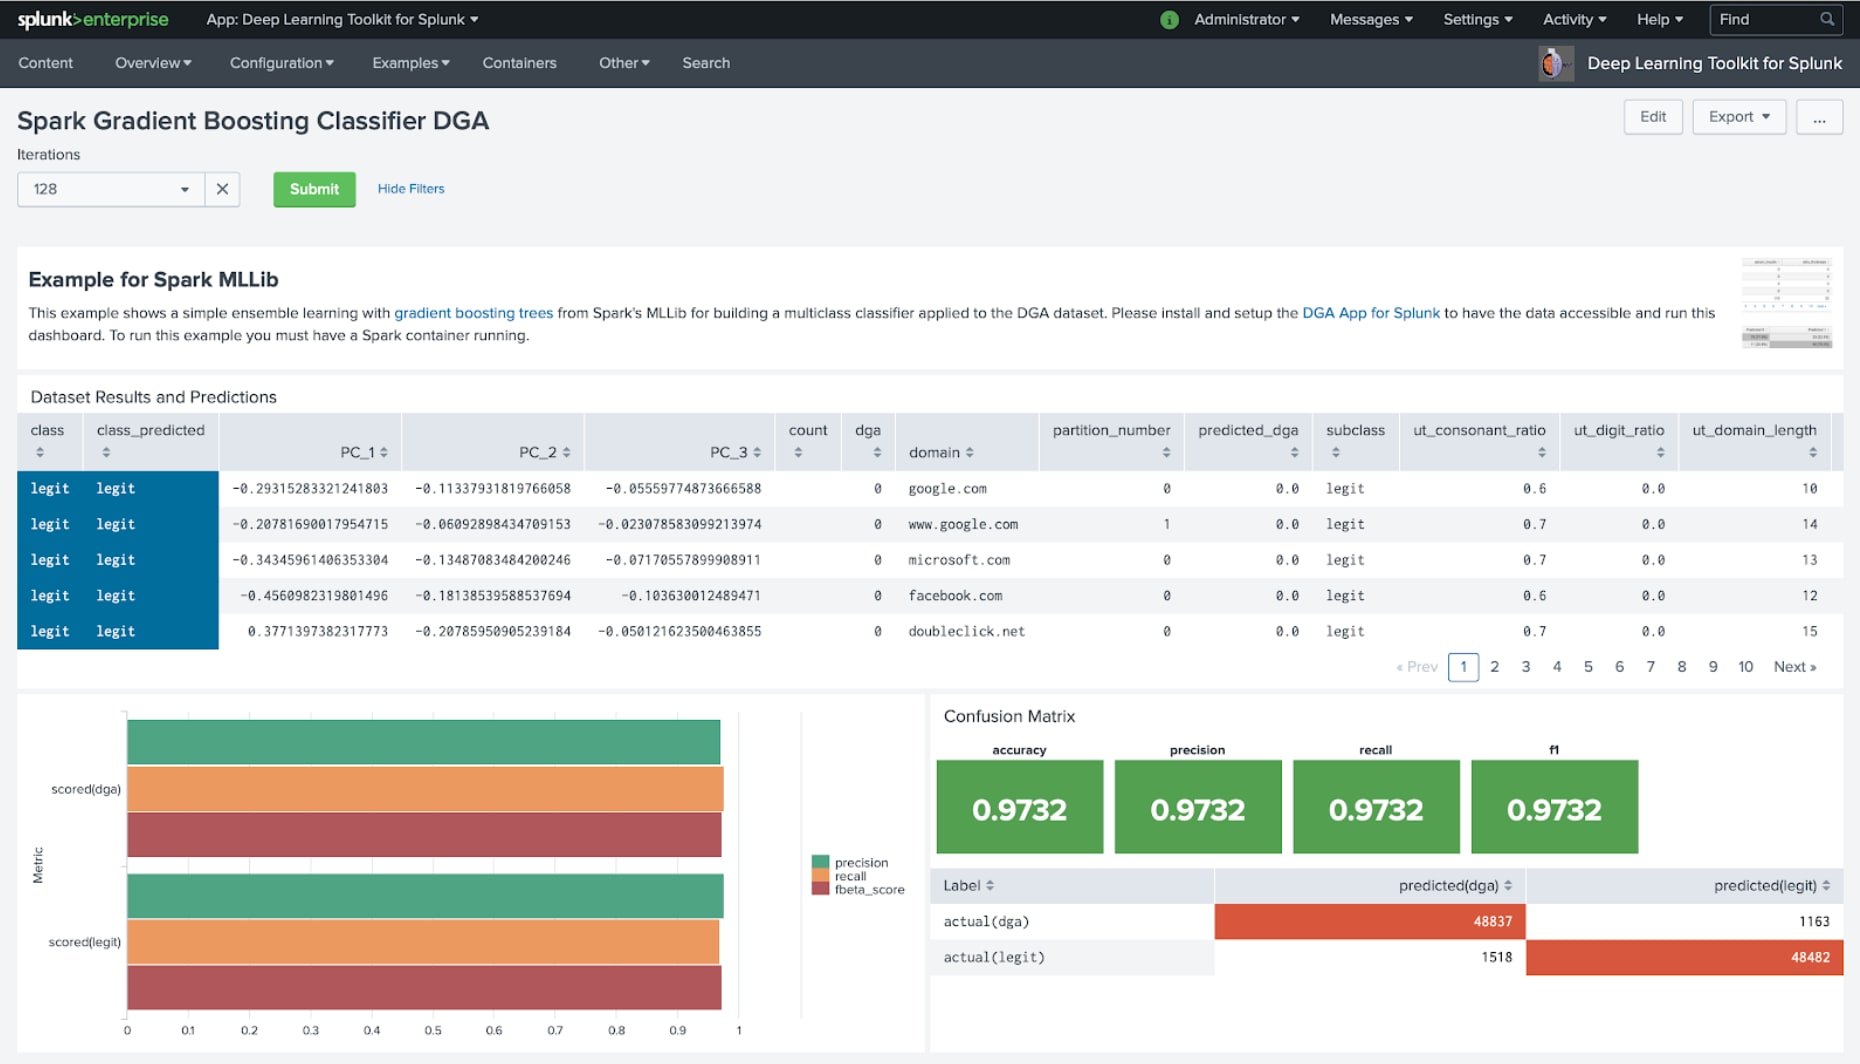Viewport: 1860px width, 1064px height.
Task: Open the Content nav item
Action: [x=45, y=63]
